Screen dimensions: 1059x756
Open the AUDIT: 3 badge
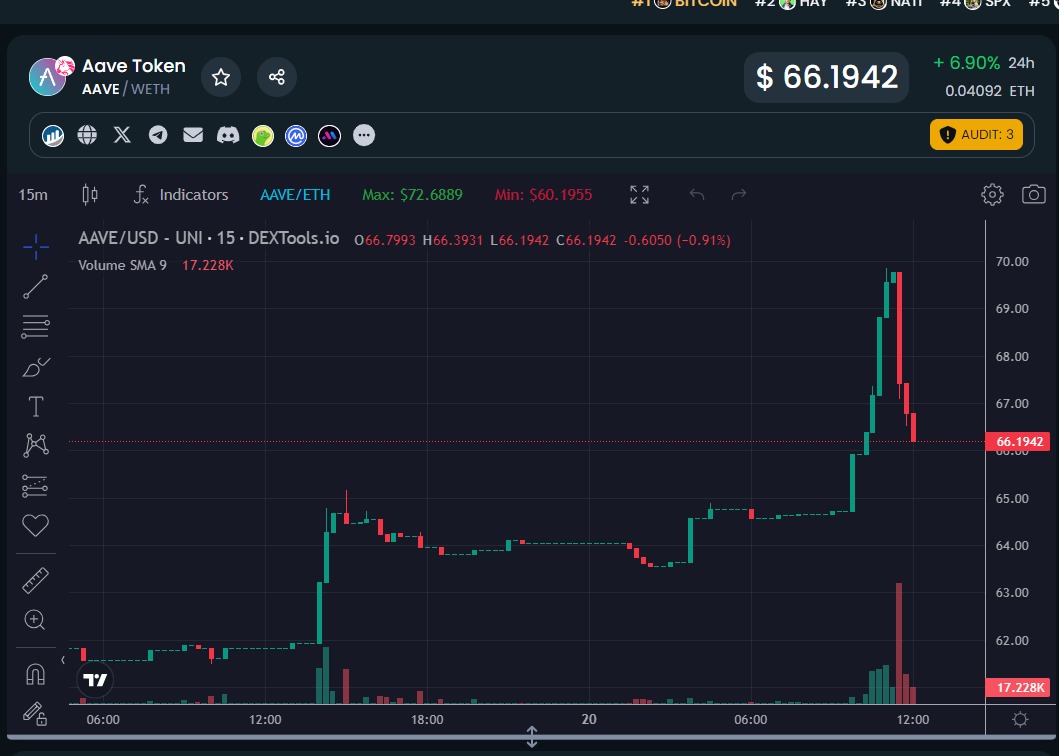[x=976, y=134]
